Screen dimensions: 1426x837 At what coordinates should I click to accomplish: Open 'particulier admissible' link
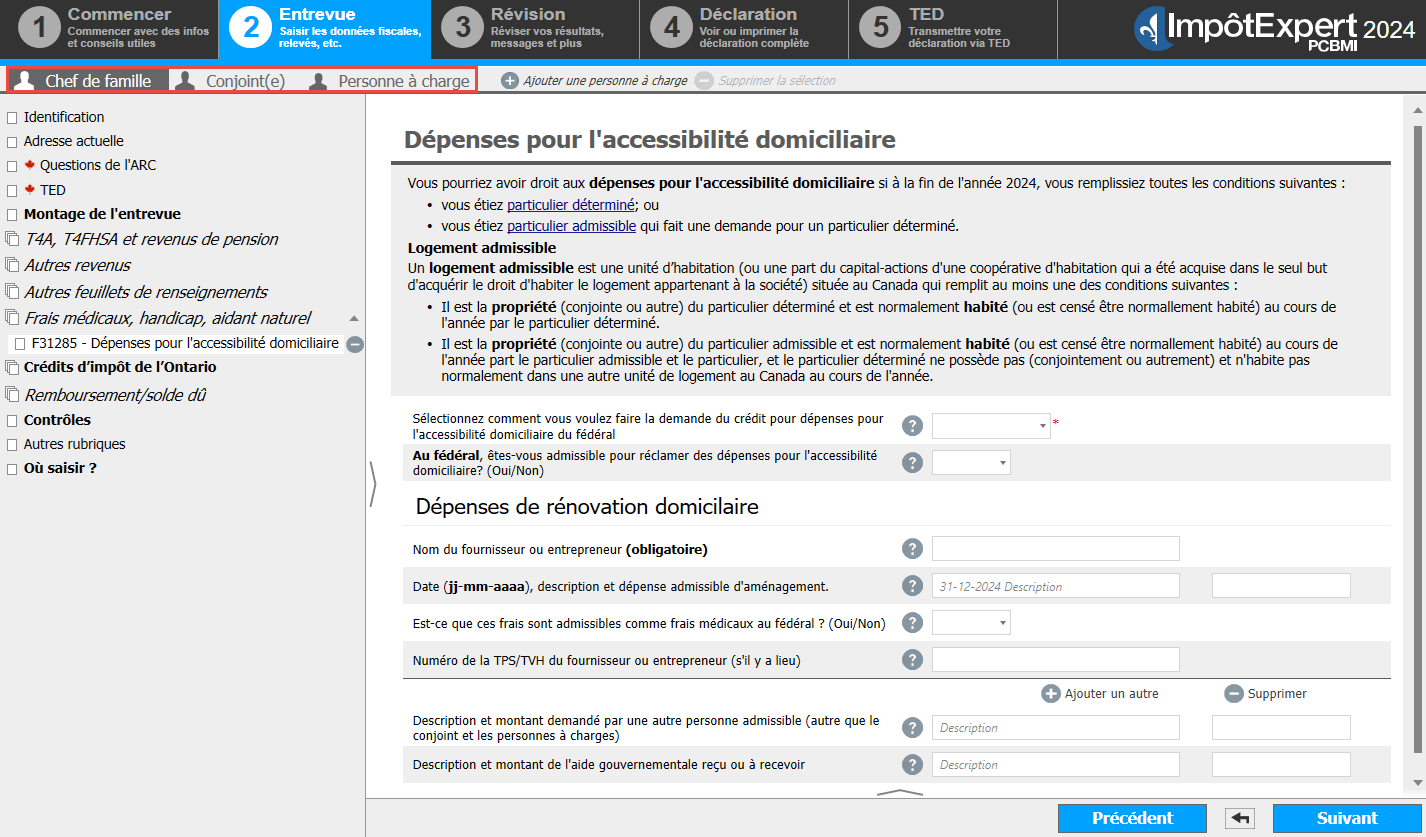571,226
